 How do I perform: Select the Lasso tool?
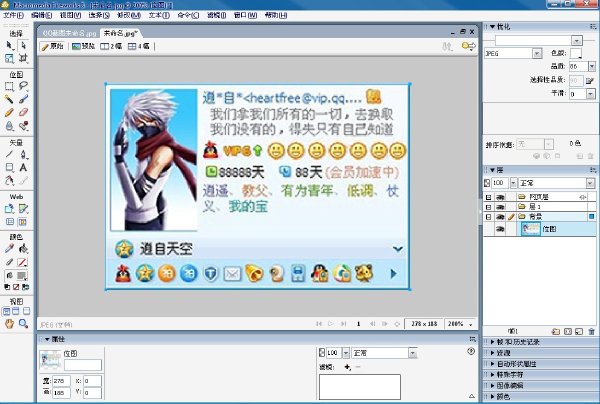point(23,86)
